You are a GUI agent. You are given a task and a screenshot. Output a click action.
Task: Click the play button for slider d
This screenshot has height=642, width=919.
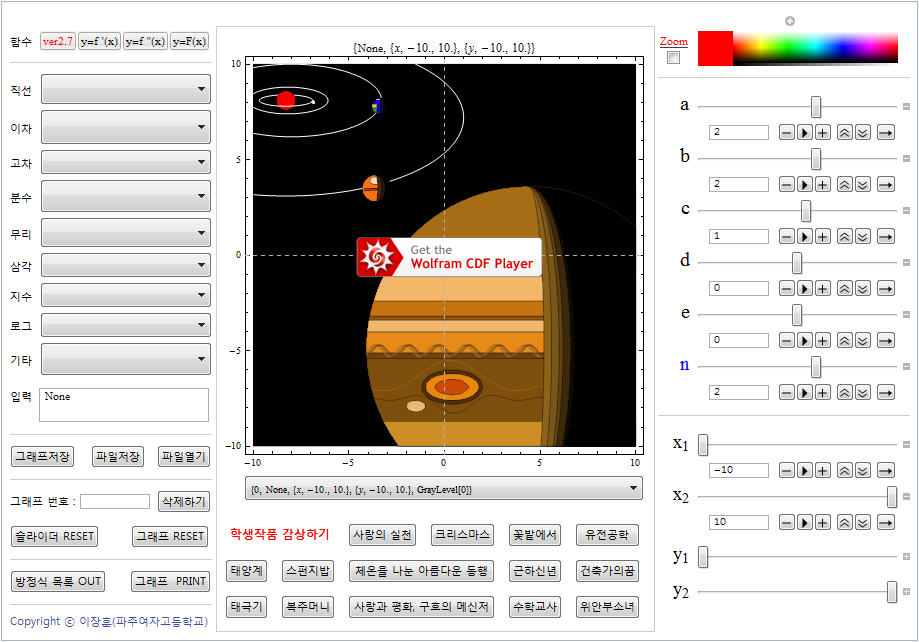[805, 288]
